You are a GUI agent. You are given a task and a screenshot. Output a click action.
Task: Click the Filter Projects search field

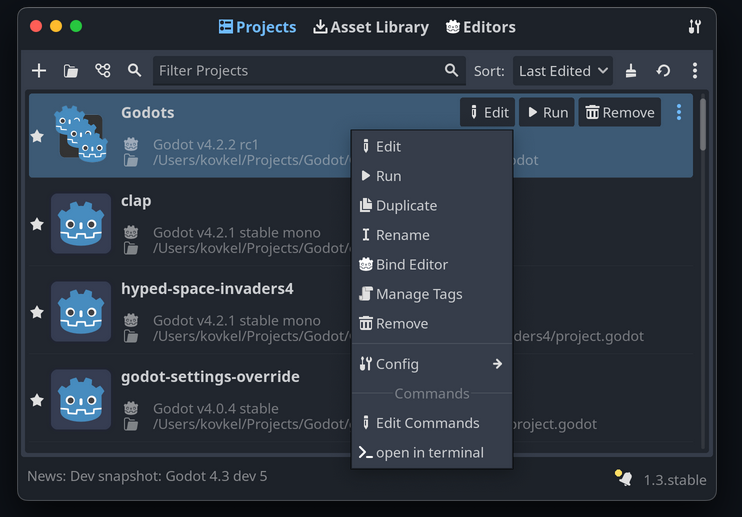(300, 71)
